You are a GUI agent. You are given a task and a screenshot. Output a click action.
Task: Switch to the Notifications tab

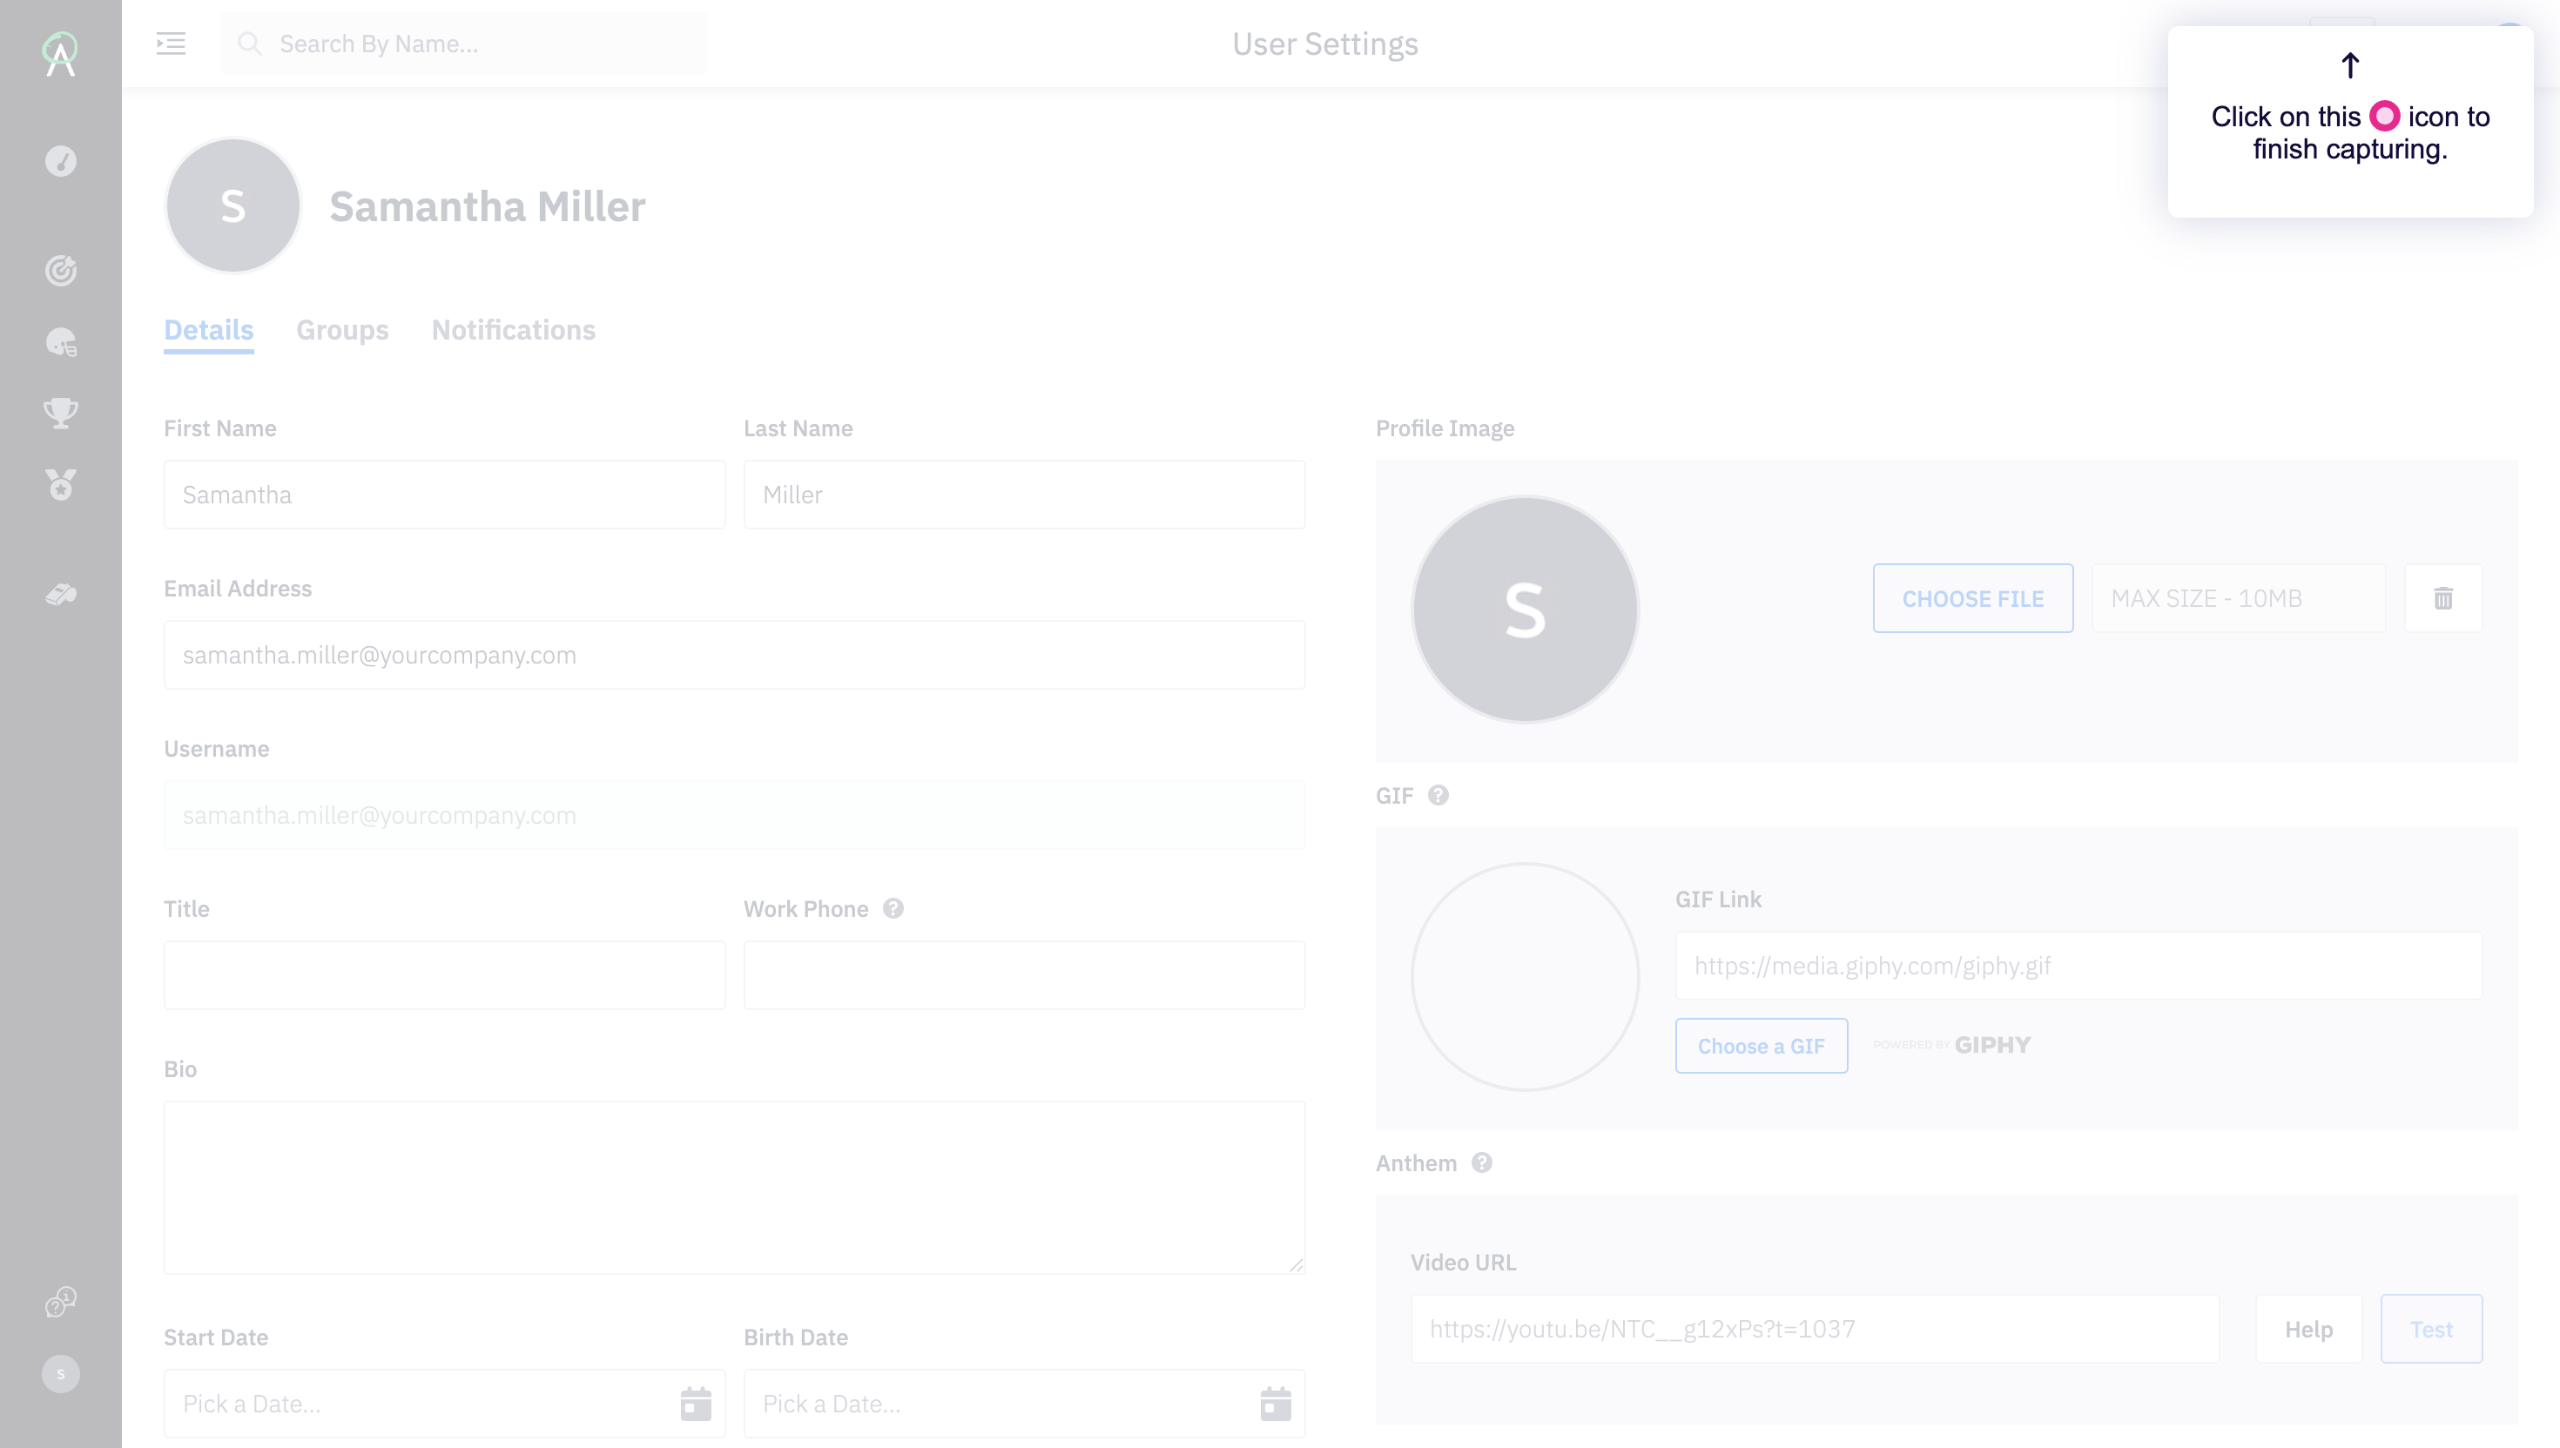(513, 330)
